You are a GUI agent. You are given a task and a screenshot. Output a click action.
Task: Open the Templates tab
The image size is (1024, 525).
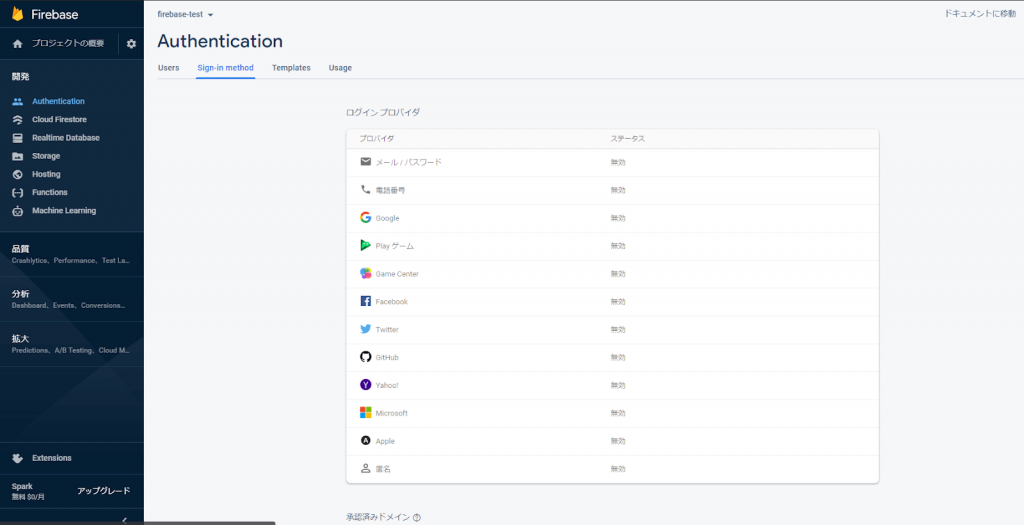pyautogui.click(x=291, y=68)
